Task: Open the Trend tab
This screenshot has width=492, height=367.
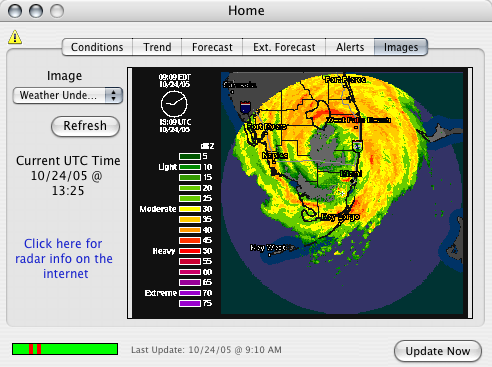Action: click(157, 47)
